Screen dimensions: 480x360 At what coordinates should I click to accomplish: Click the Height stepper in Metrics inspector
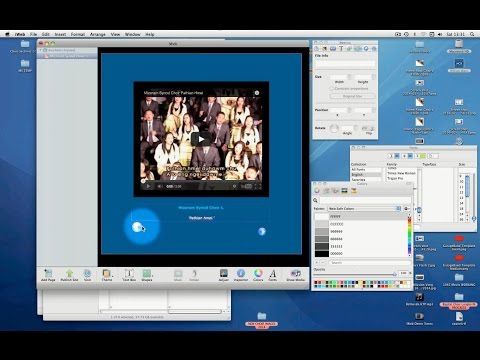tap(374, 77)
